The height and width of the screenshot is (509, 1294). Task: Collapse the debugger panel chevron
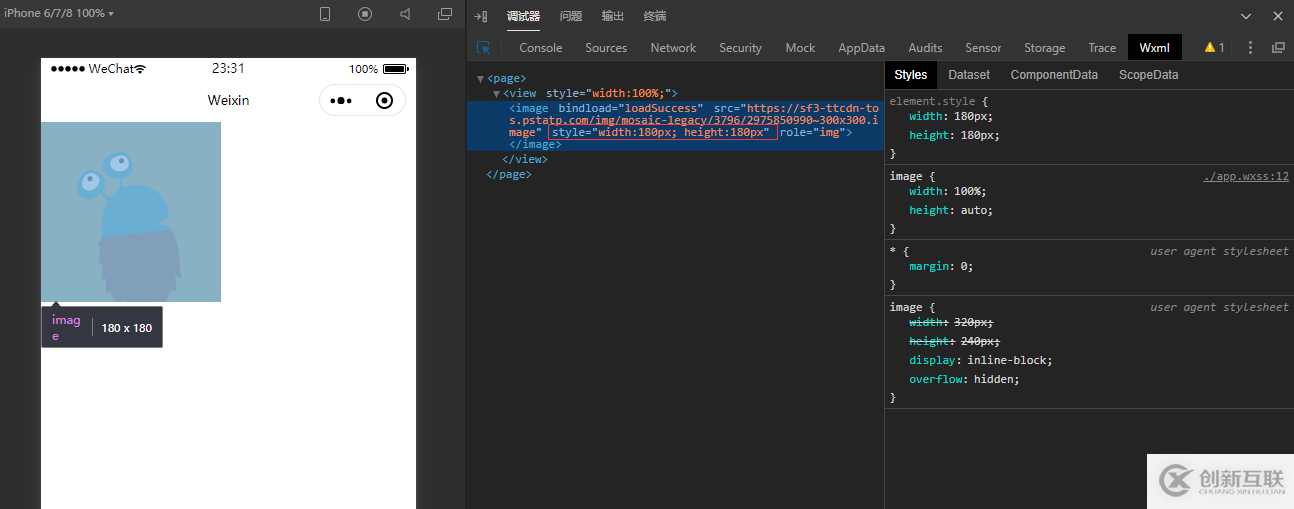point(1246,16)
